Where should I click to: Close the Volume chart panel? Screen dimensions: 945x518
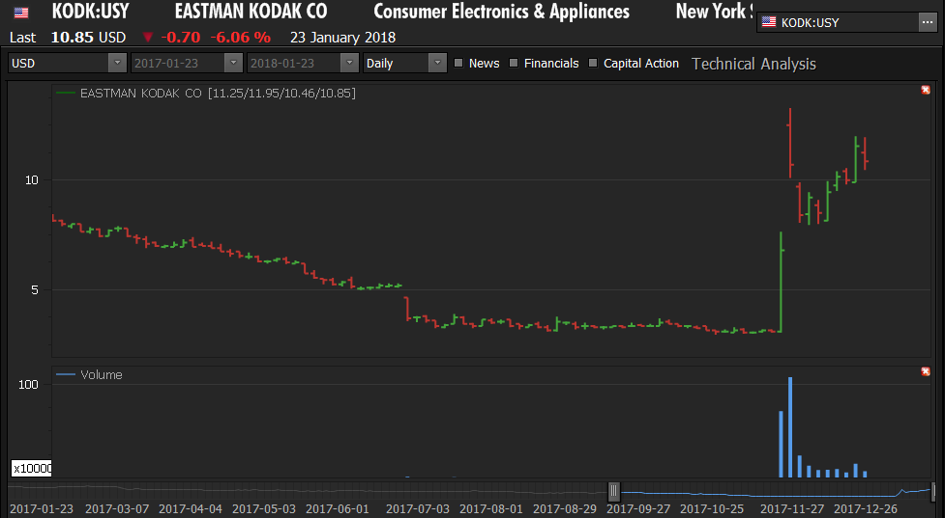click(x=926, y=371)
